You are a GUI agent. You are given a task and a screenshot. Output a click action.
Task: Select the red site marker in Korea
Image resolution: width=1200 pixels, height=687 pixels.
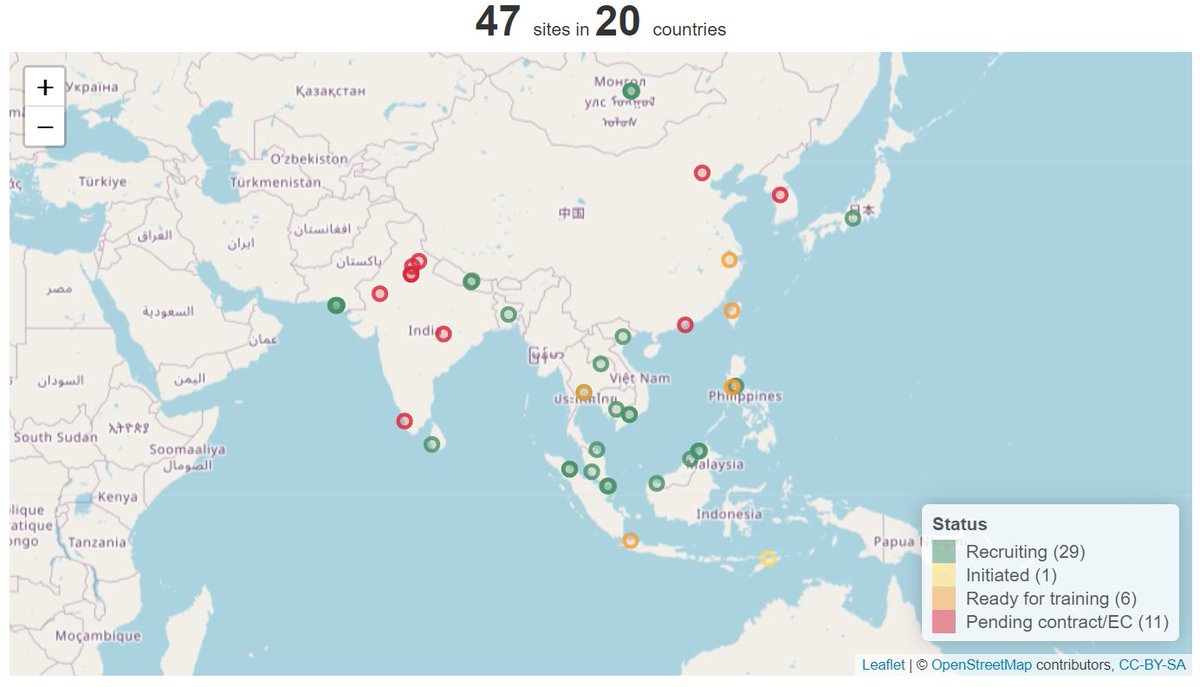click(x=780, y=195)
